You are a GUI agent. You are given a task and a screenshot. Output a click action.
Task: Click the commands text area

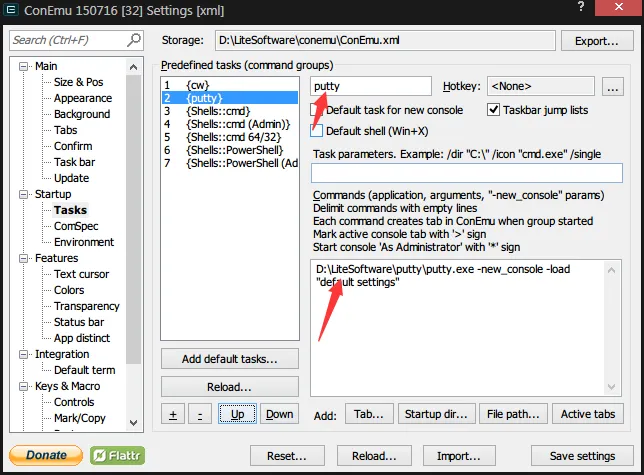[x=466, y=328]
